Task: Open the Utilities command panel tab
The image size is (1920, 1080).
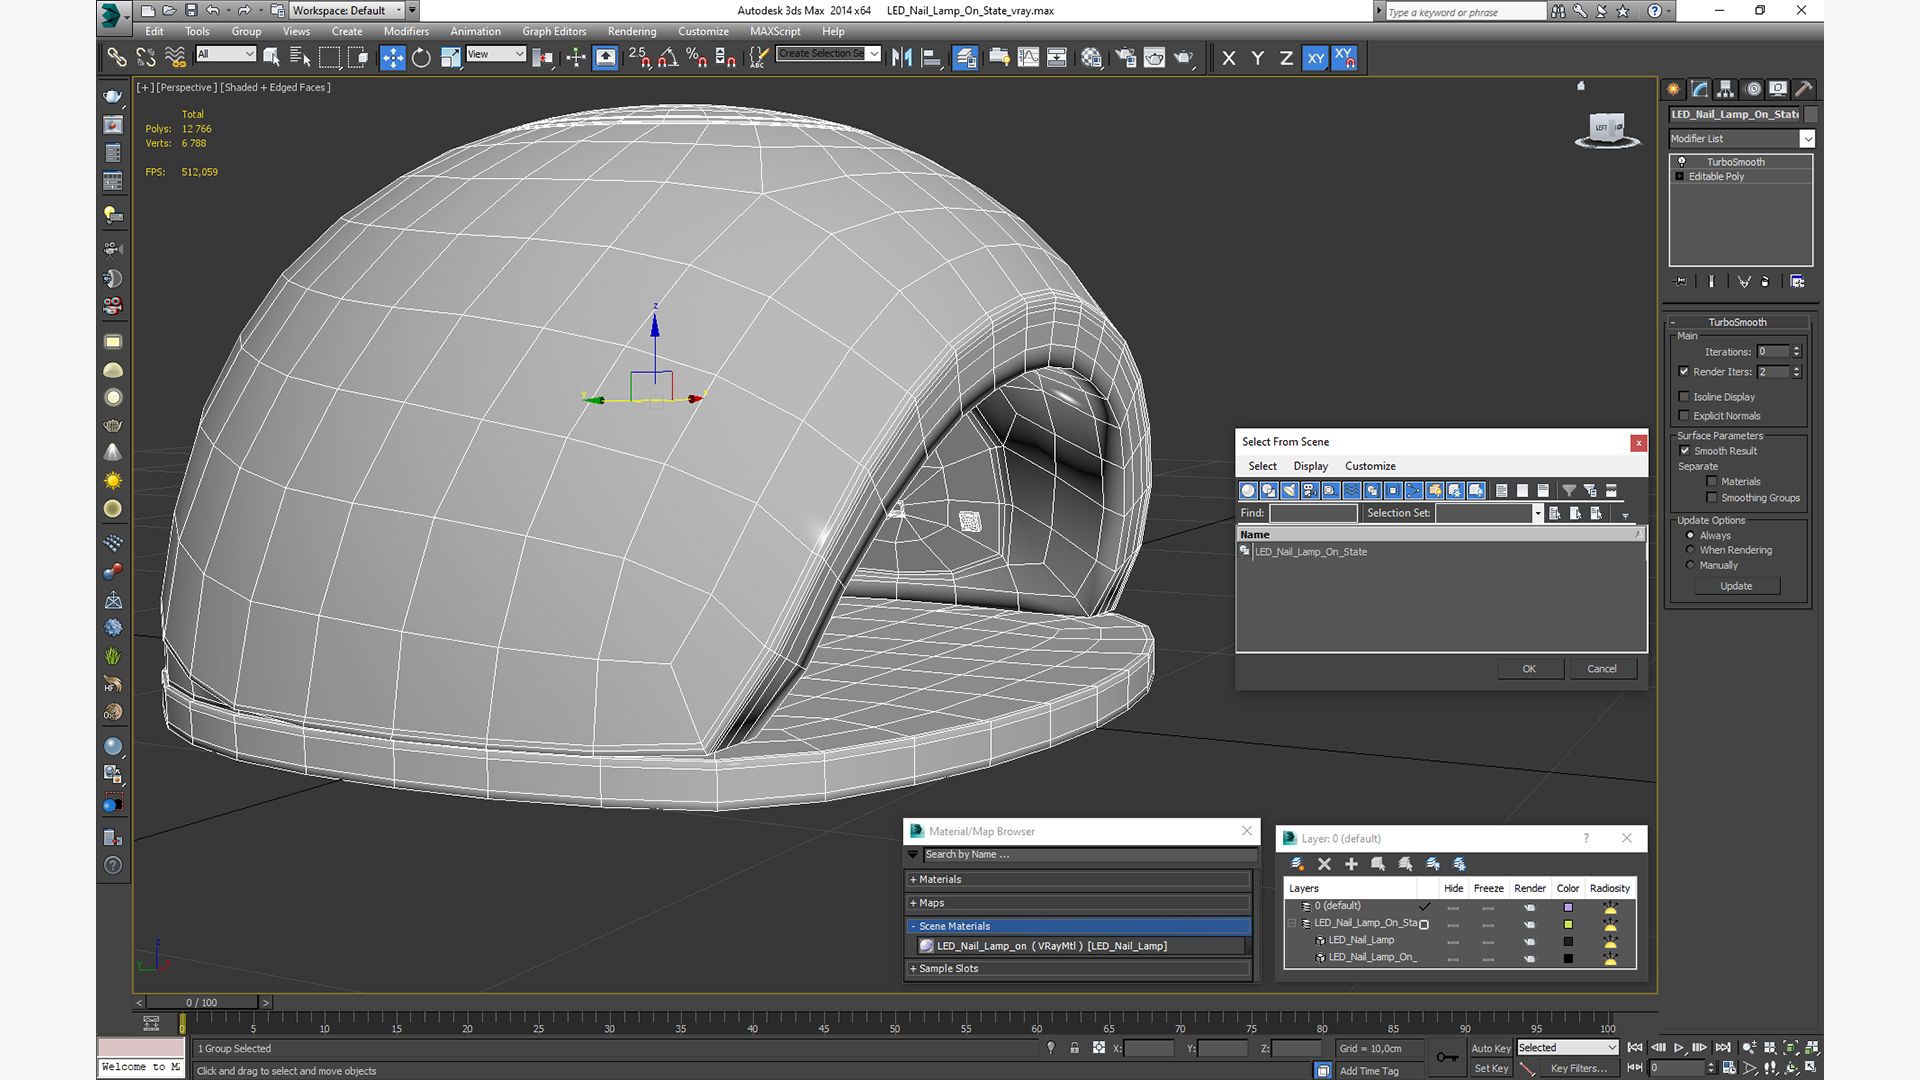Action: point(1803,89)
